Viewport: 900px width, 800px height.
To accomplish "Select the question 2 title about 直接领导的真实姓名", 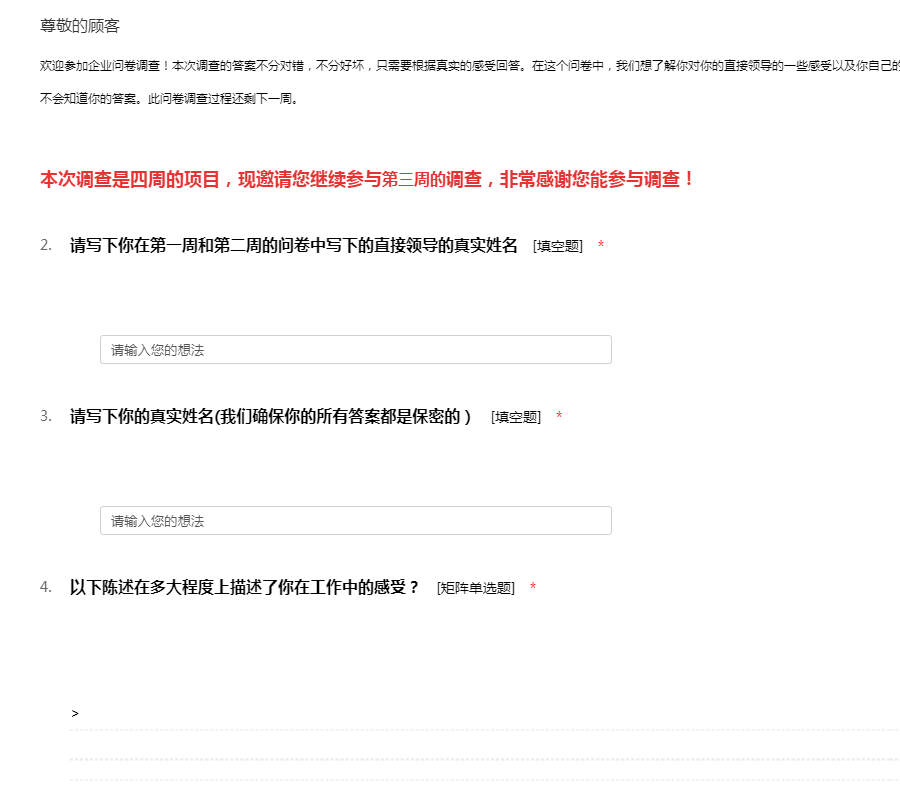I will pyautogui.click(x=294, y=246).
